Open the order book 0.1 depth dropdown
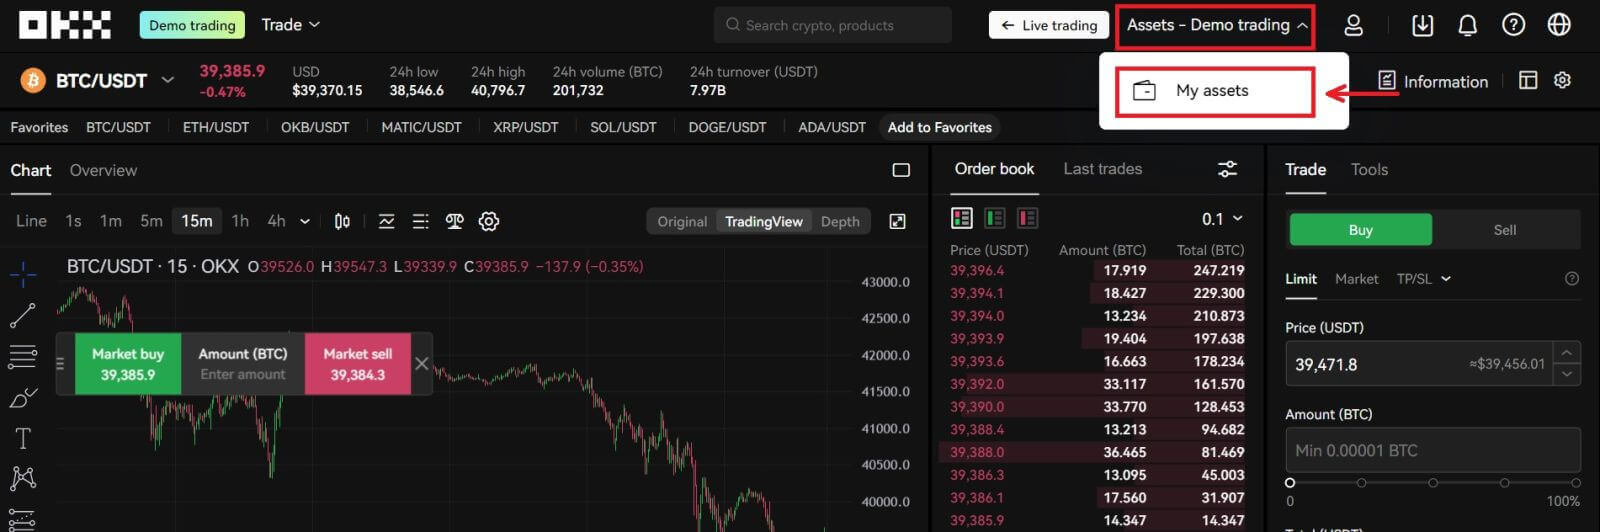1600x532 pixels. tap(1222, 218)
